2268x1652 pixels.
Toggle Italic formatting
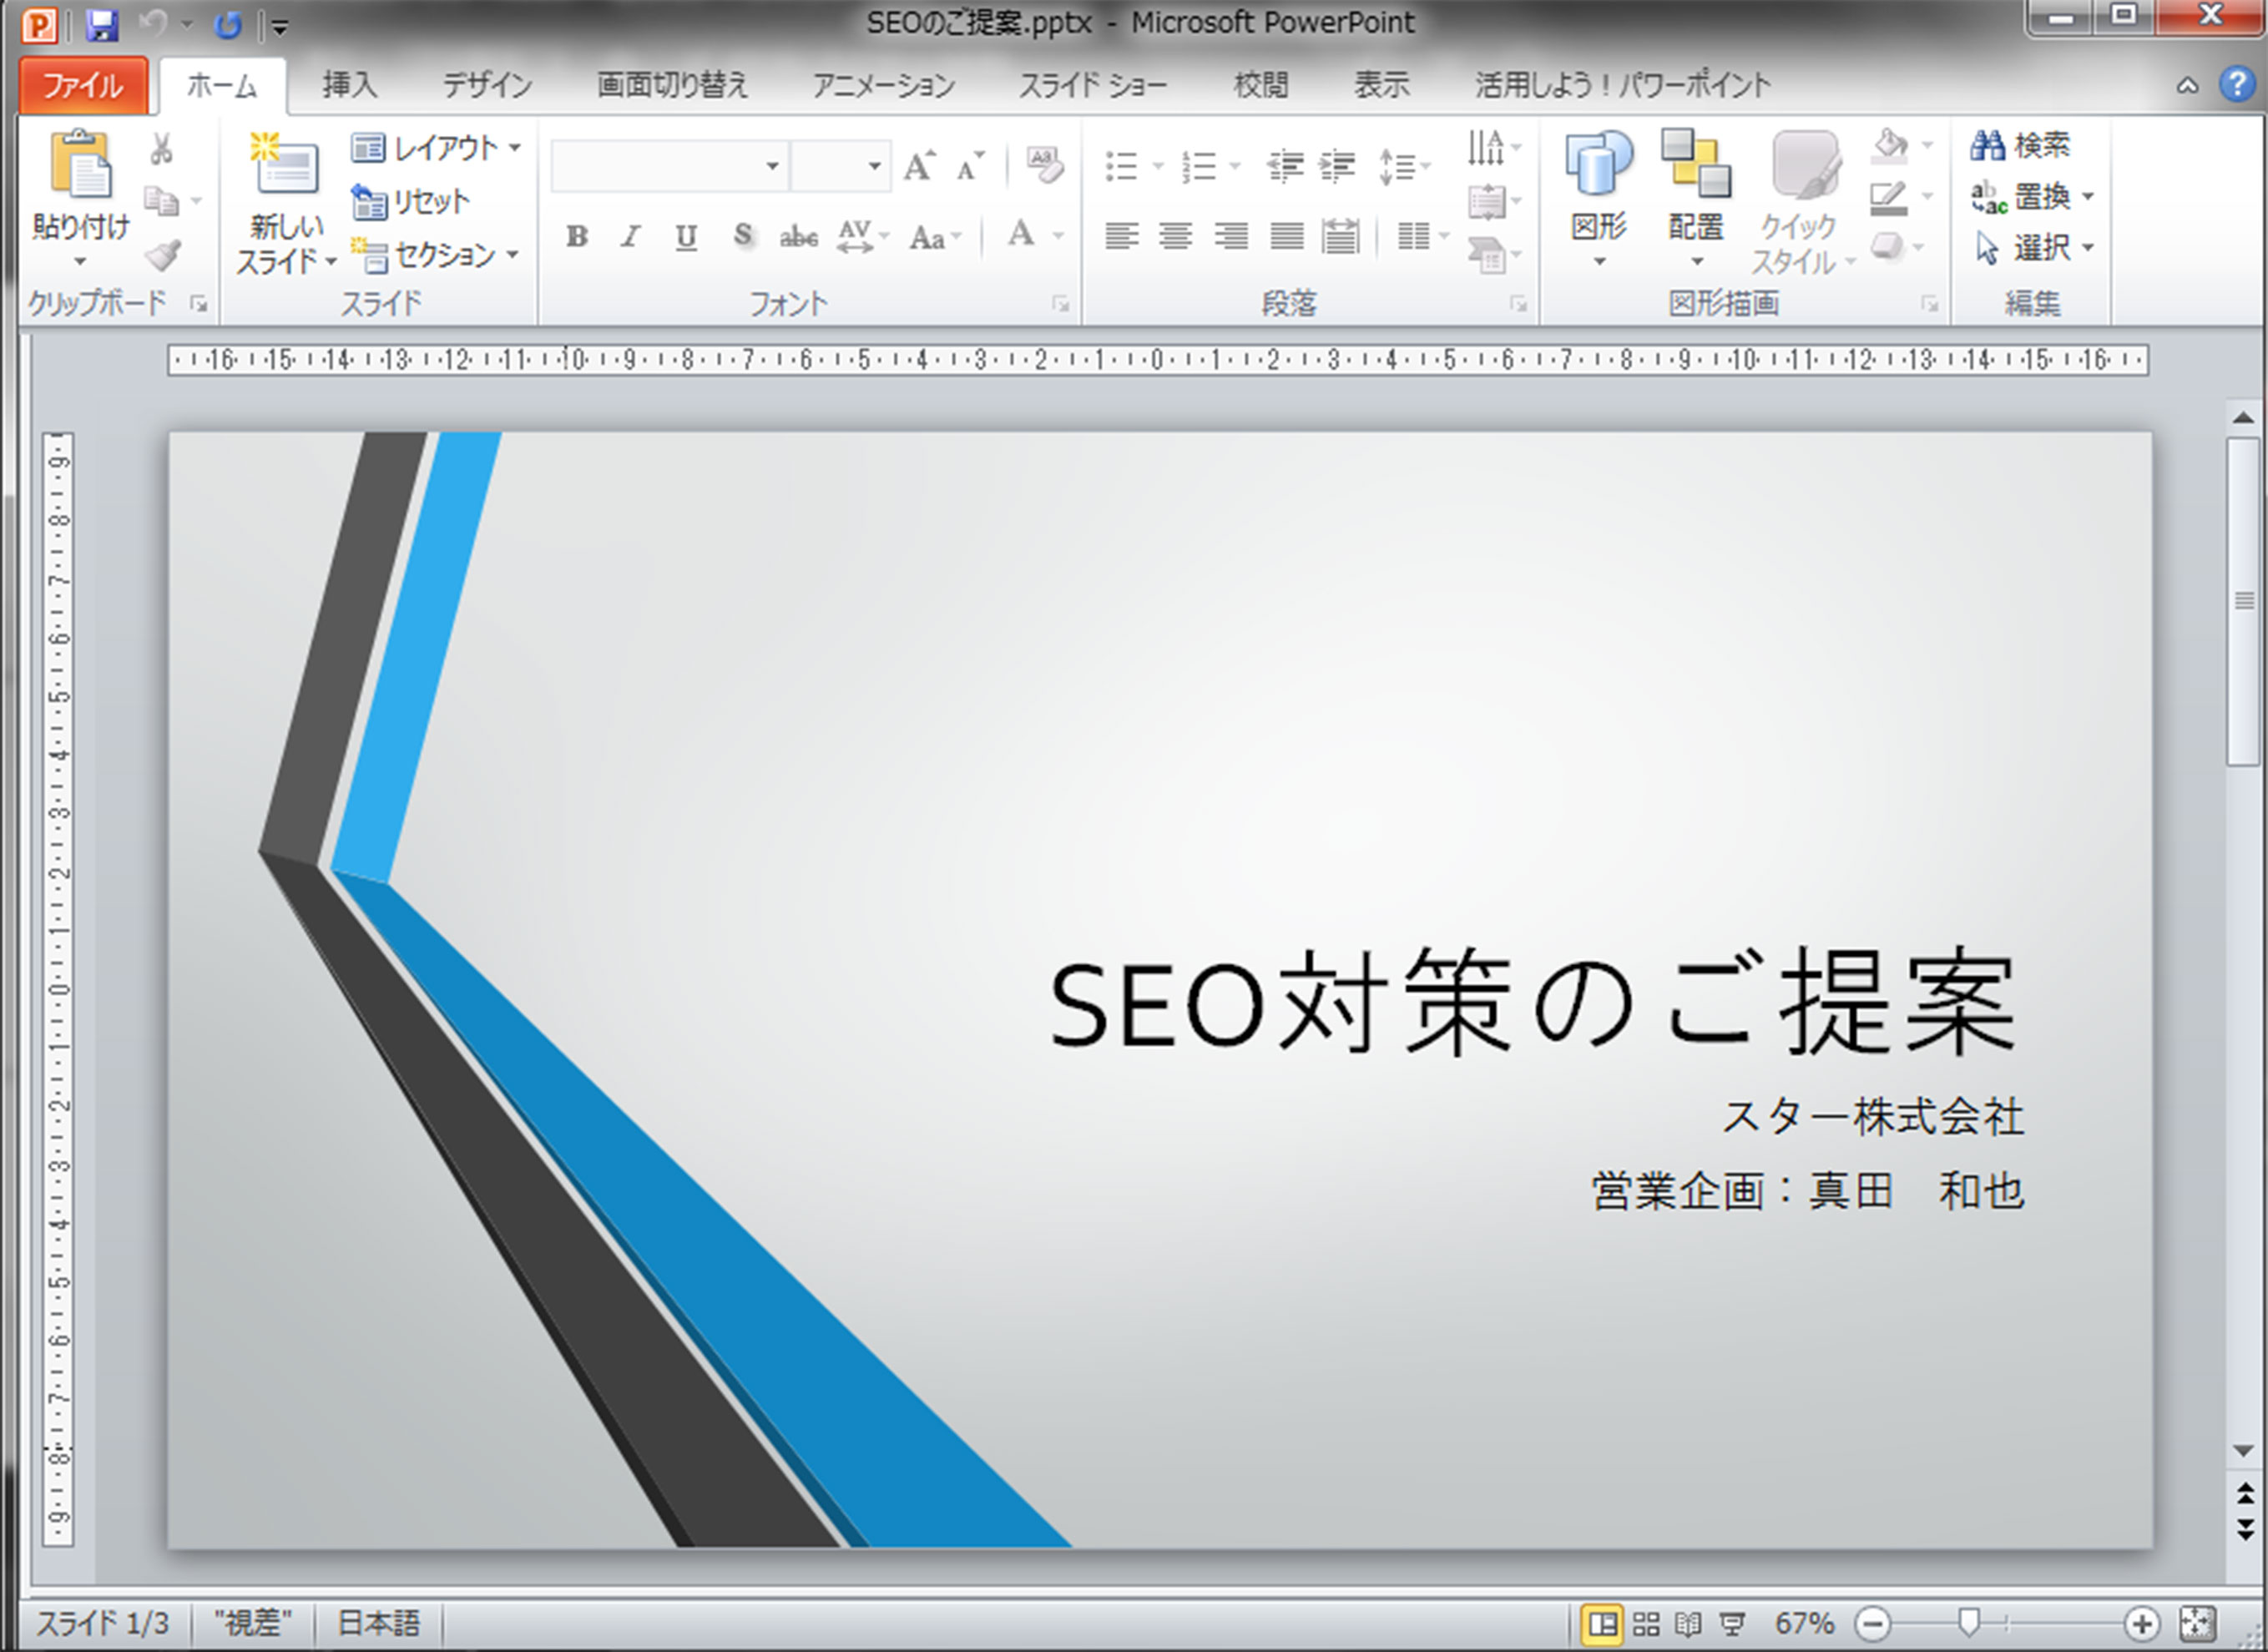tap(630, 237)
